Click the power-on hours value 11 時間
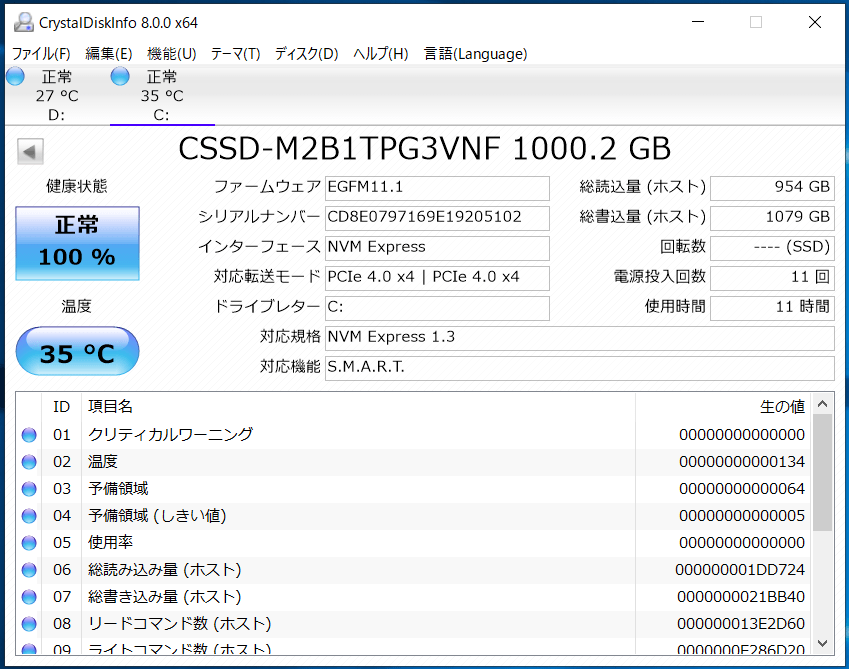Screen dimensions: 849x669 pyautogui.click(x=772, y=308)
